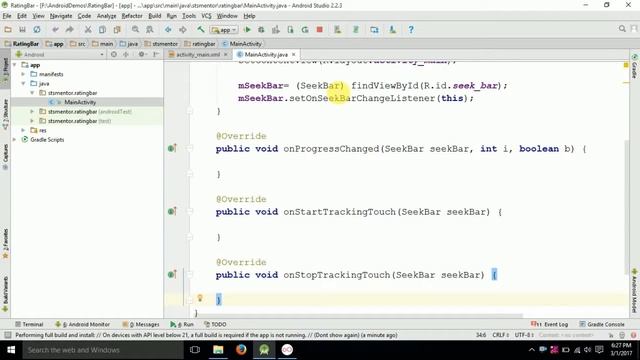The height and width of the screenshot is (360, 640).
Task: Click gutter override icon beside onStopTrackingTouch
Action: [x=172, y=274]
